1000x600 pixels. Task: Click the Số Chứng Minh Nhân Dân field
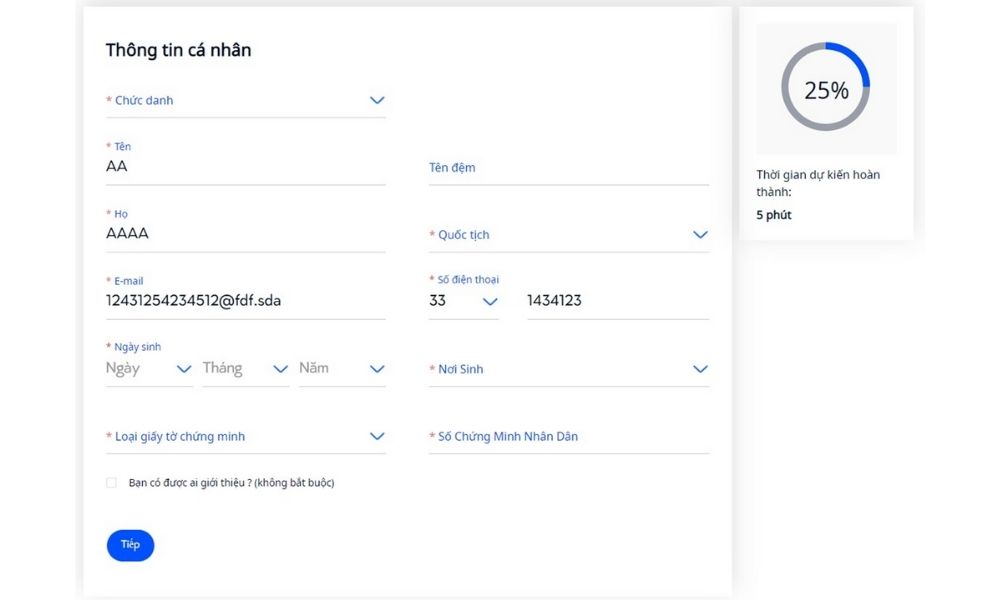coord(568,437)
